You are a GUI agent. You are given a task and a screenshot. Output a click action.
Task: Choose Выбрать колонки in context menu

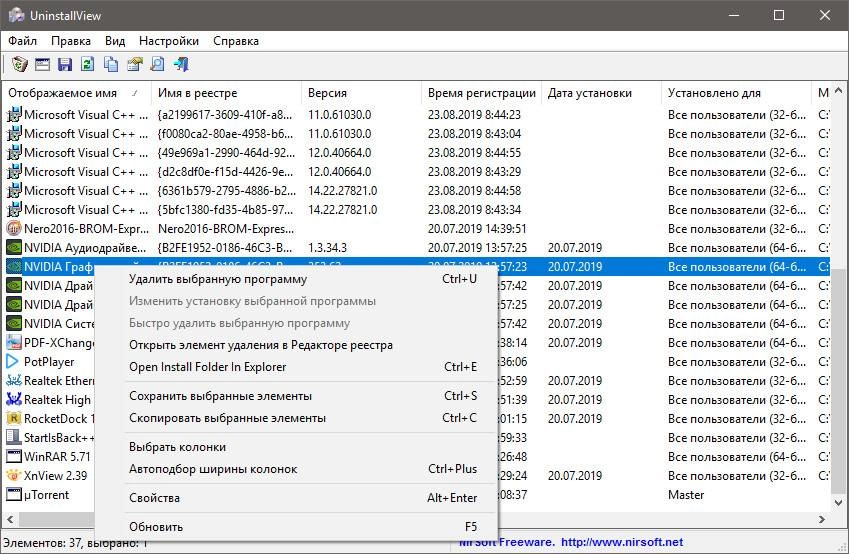296,447
